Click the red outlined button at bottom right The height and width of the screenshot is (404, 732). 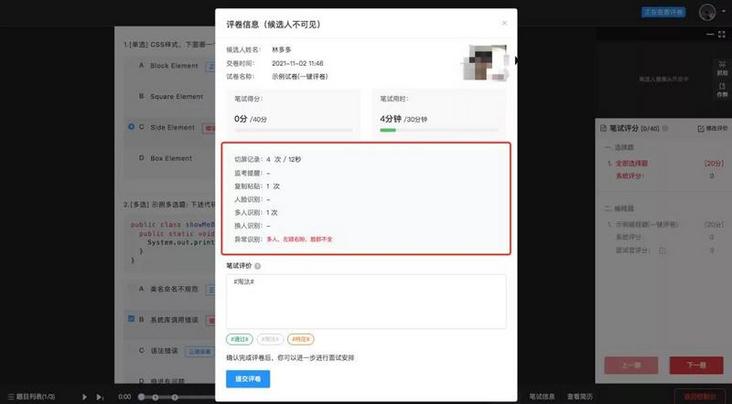point(699,397)
